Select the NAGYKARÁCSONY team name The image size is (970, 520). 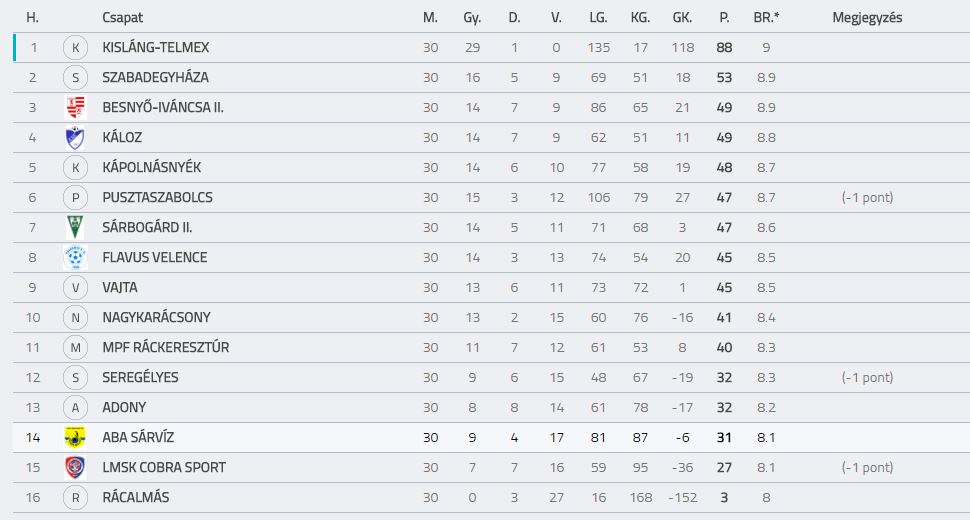pyautogui.click(x=157, y=317)
